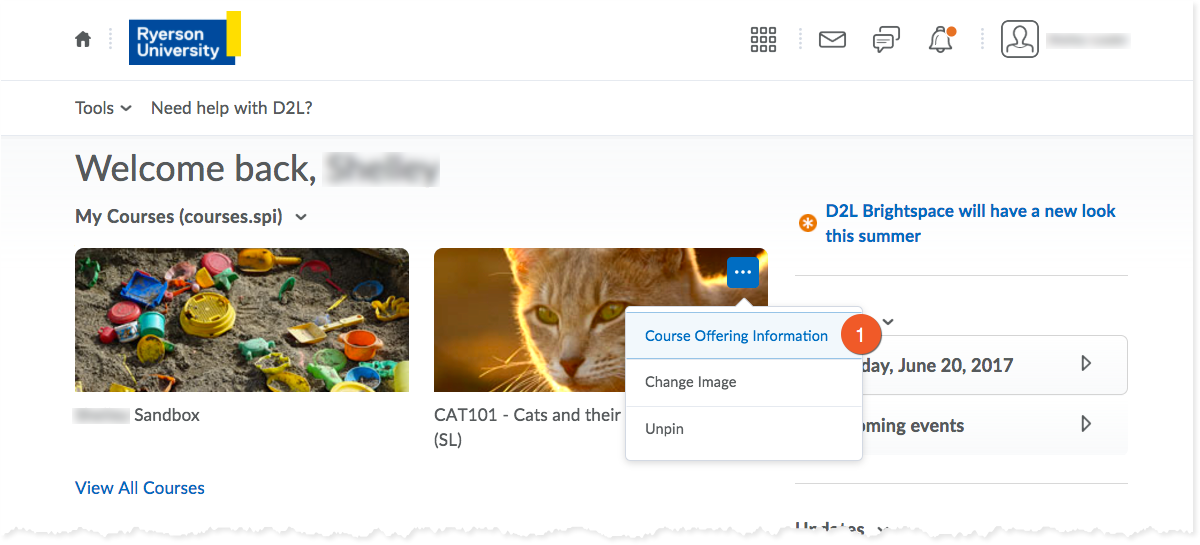Image resolution: width=1200 pixels, height=545 pixels.
Task: Open the message alerts envelope icon
Action: (832, 40)
